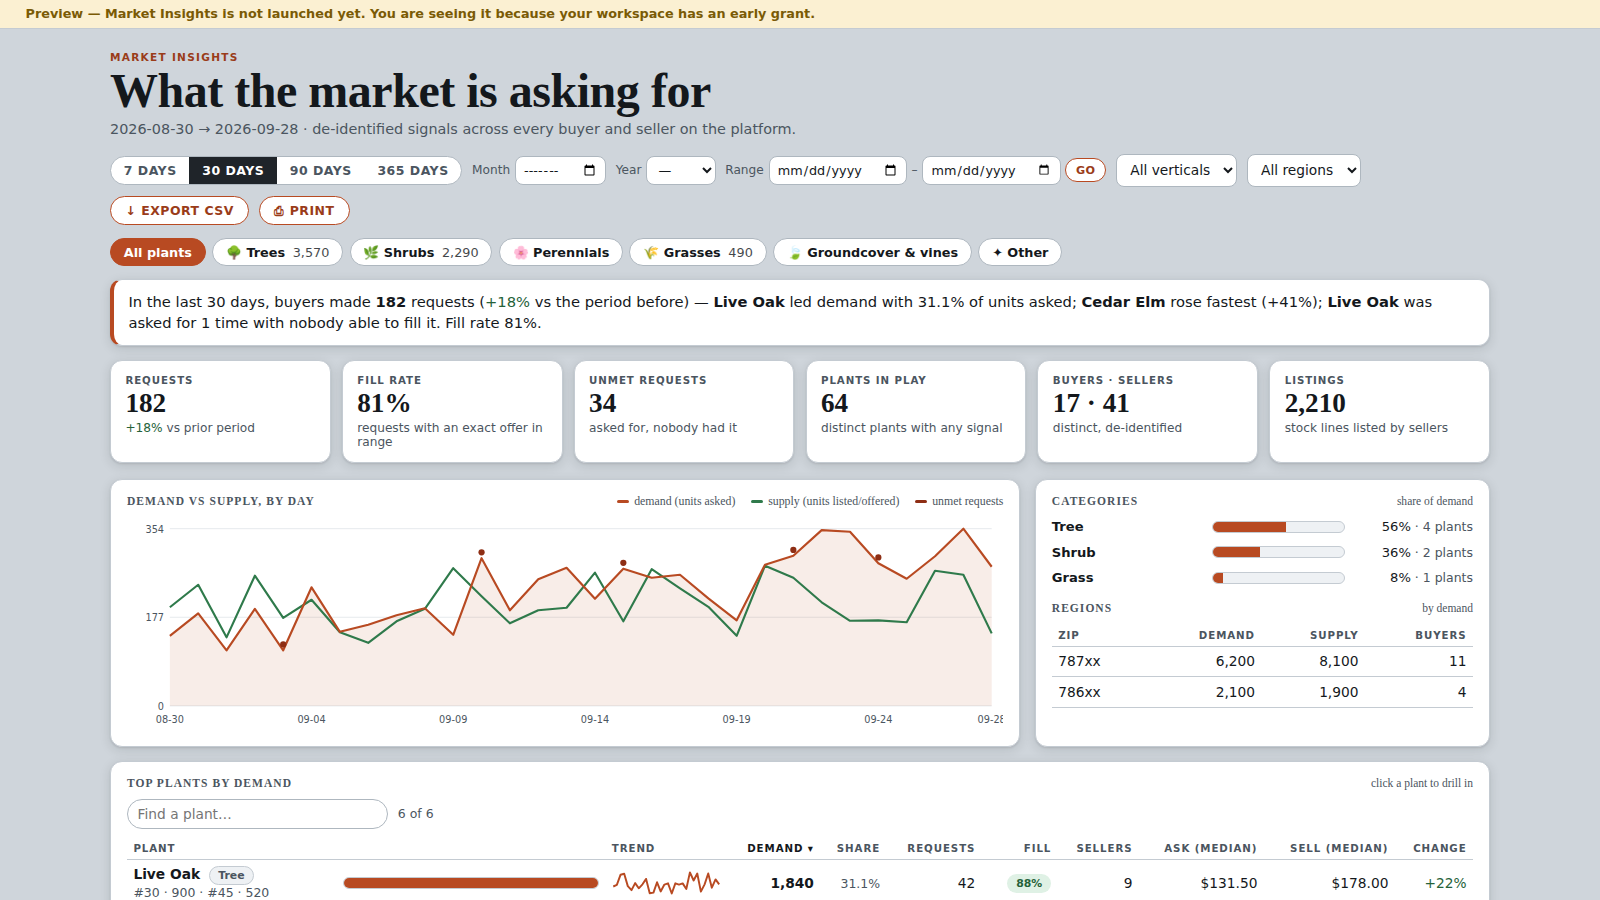Click the Range start date text
This screenshot has width=1600, height=900.
pos(820,171)
